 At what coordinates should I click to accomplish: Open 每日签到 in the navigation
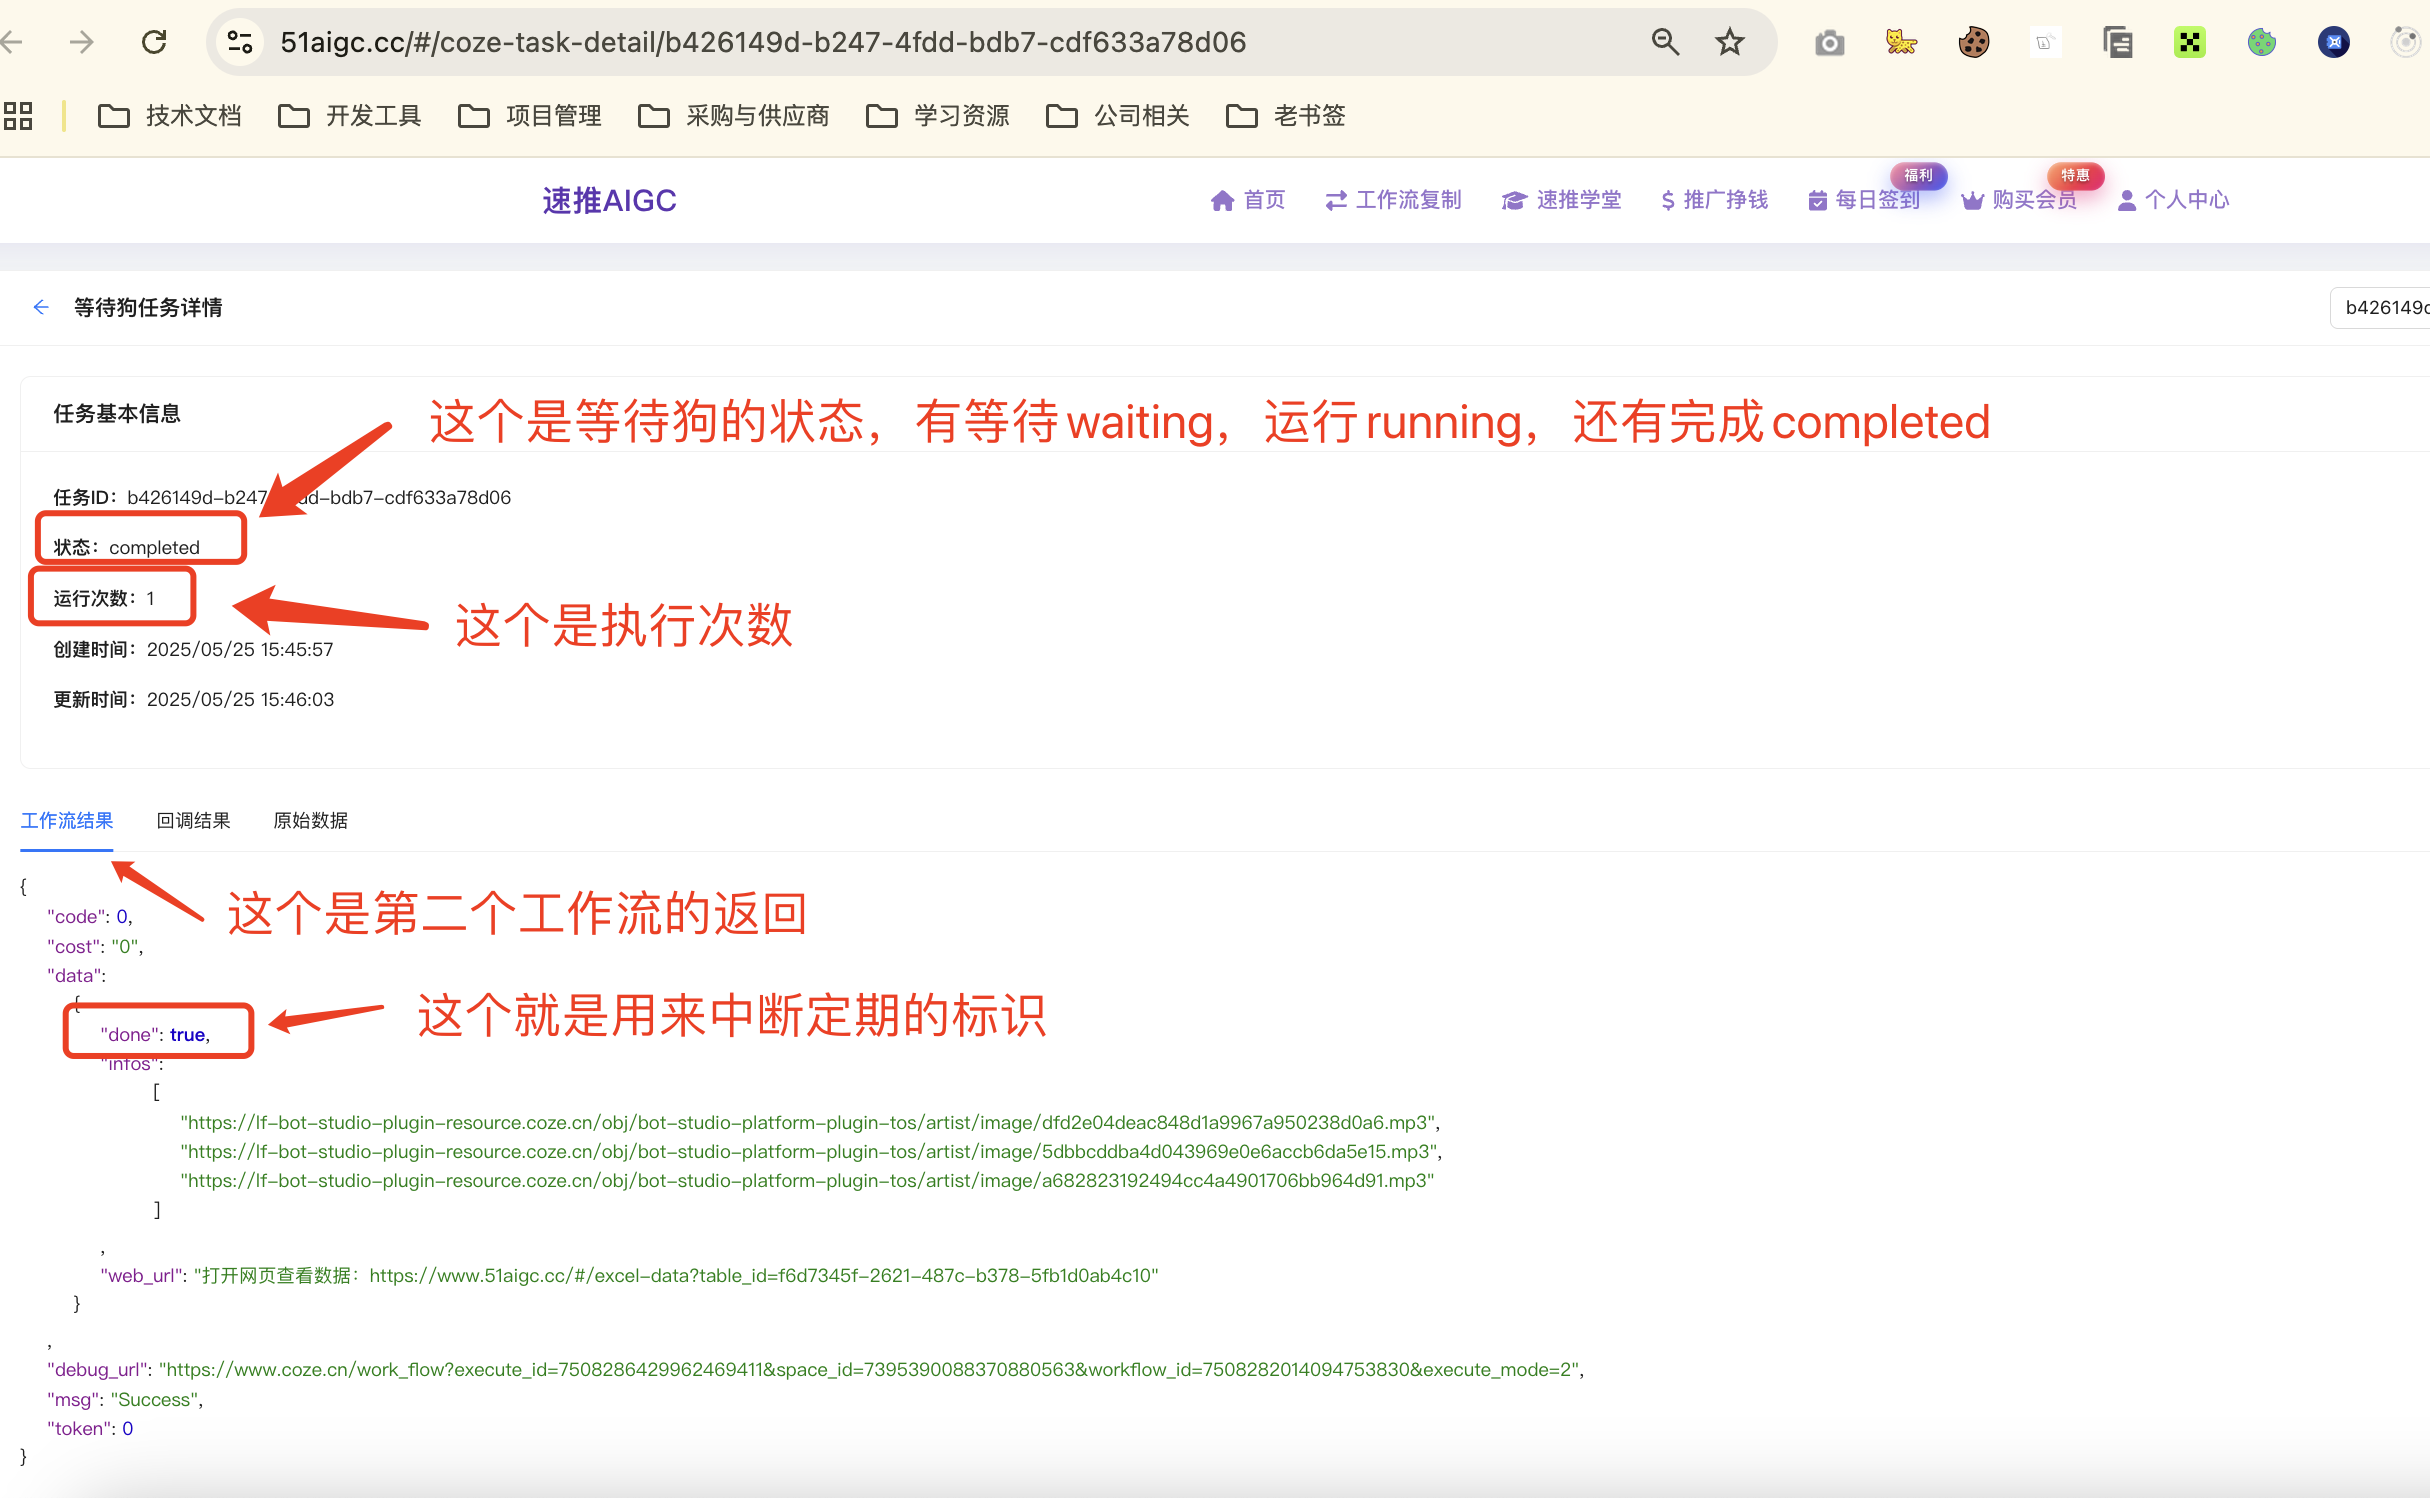point(1864,200)
